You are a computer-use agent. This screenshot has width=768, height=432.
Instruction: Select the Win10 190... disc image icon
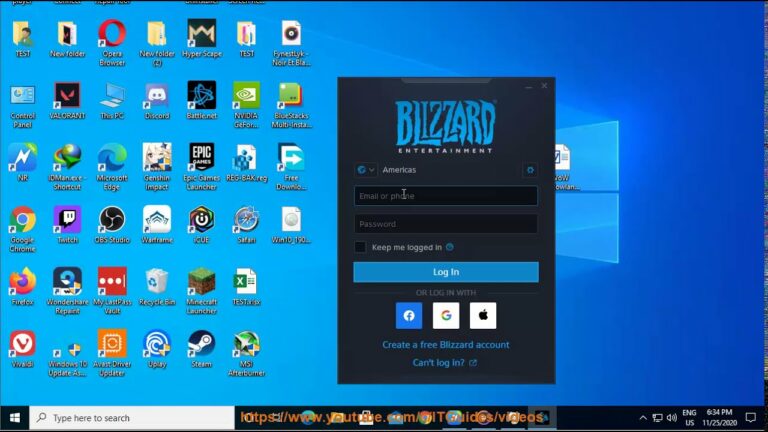[291, 225]
